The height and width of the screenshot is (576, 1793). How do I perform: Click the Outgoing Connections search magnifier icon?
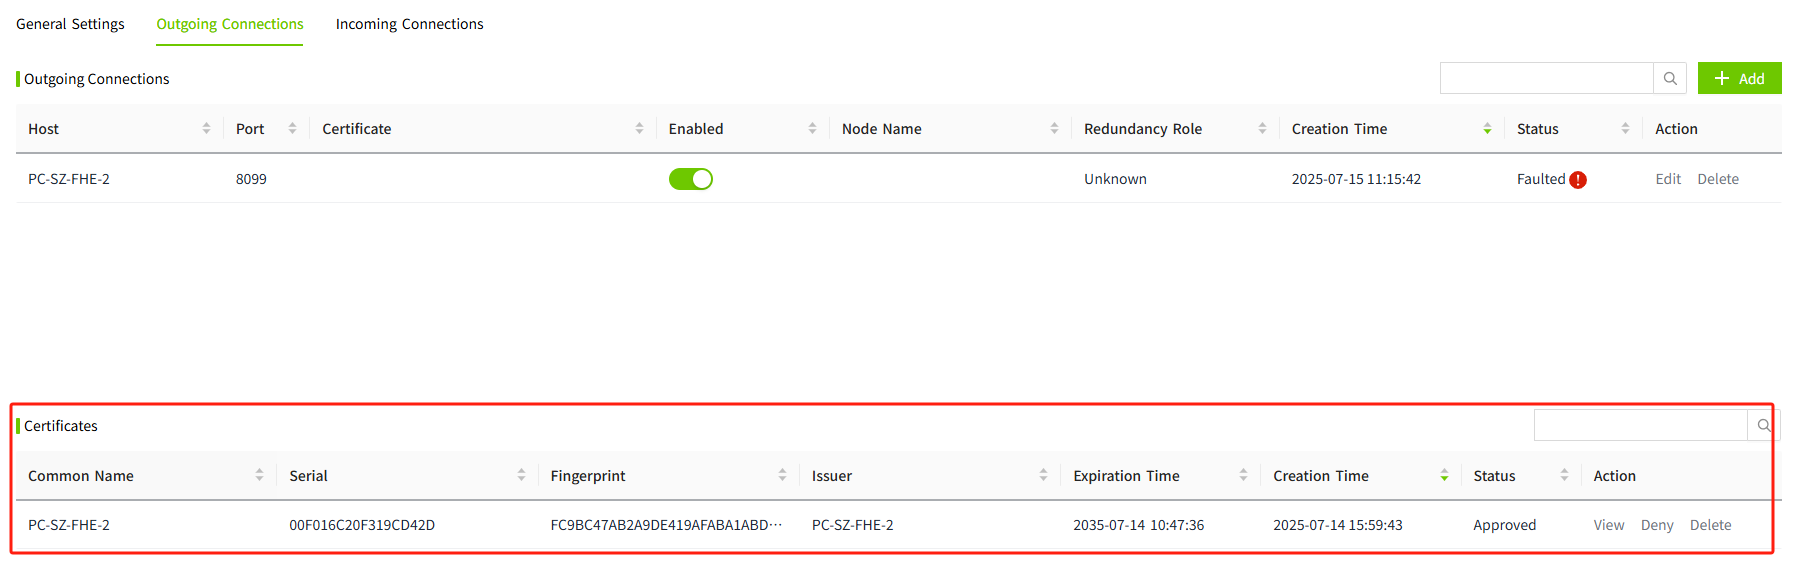pyautogui.click(x=1669, y=79)
